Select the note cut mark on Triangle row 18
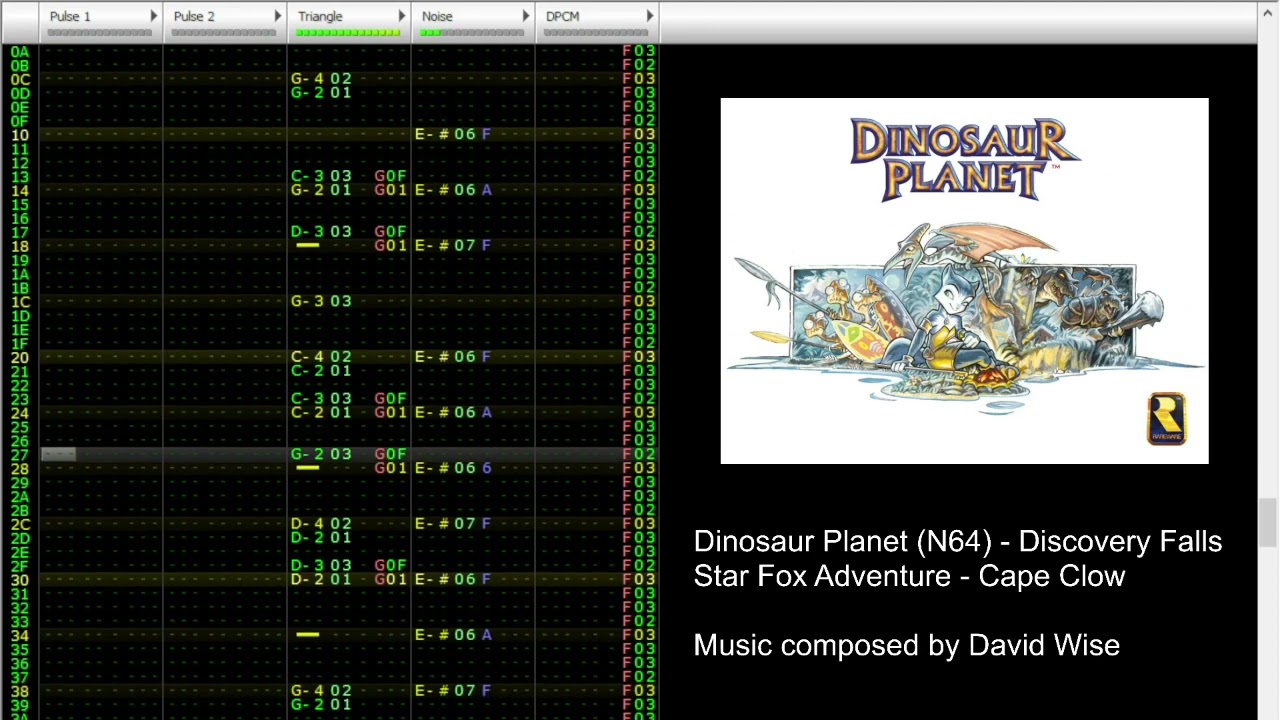 [x=307, y=245]
